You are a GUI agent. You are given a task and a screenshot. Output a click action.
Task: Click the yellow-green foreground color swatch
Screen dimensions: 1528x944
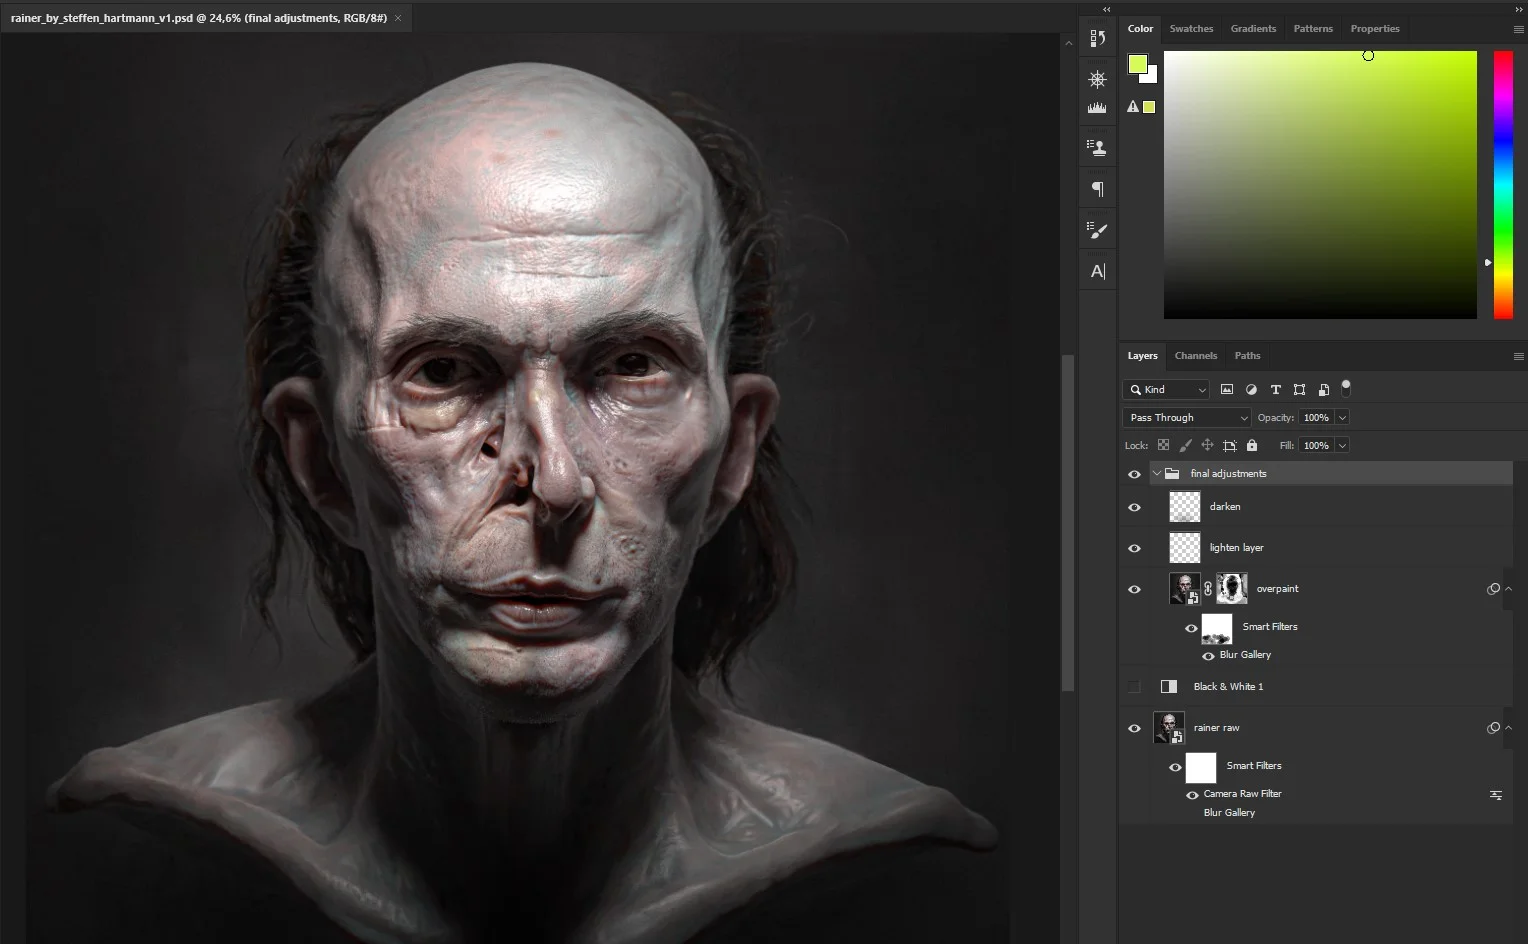click(1138, 64)
